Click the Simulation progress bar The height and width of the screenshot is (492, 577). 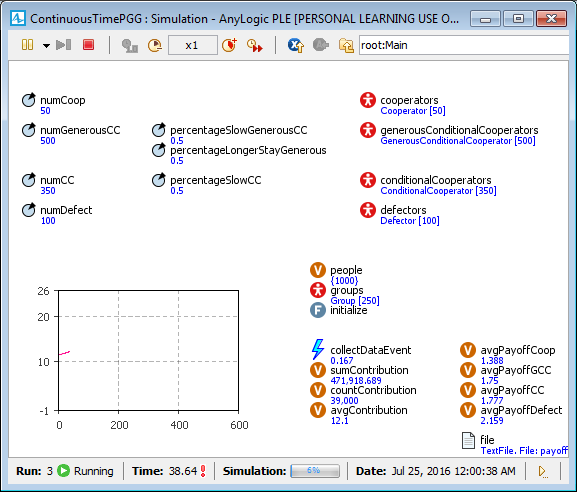[315, 471]
